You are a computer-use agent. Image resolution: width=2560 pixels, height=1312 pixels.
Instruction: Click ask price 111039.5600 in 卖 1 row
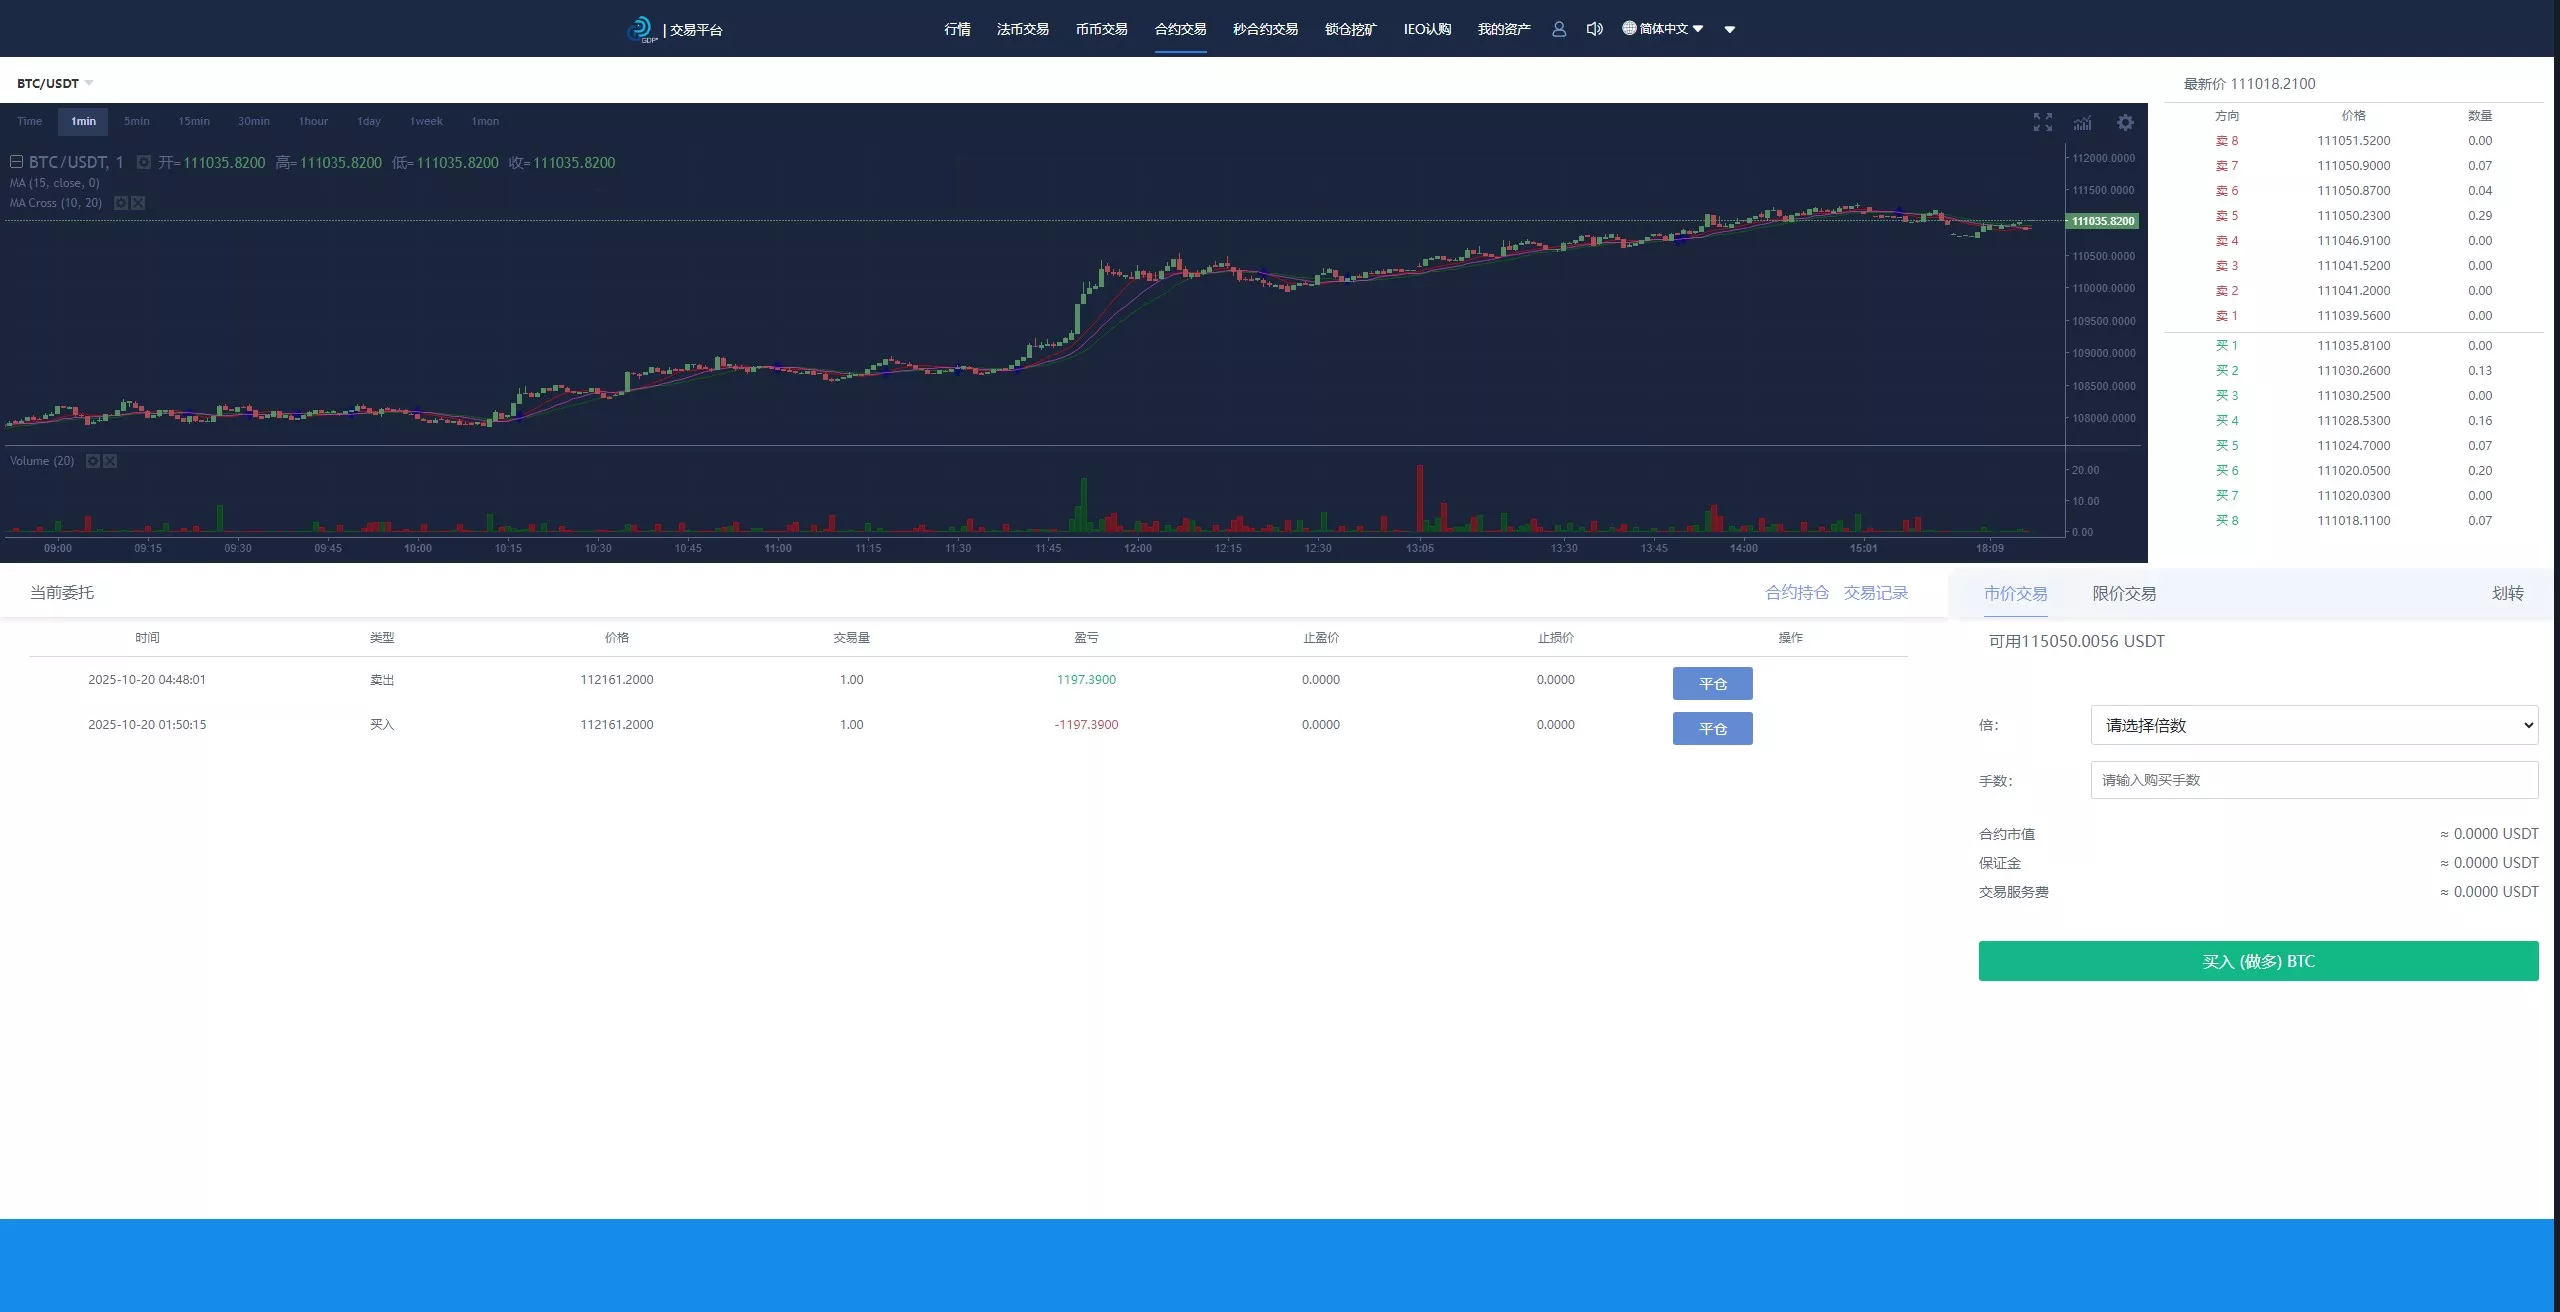pyautogui.click(x=2353, y=316)
